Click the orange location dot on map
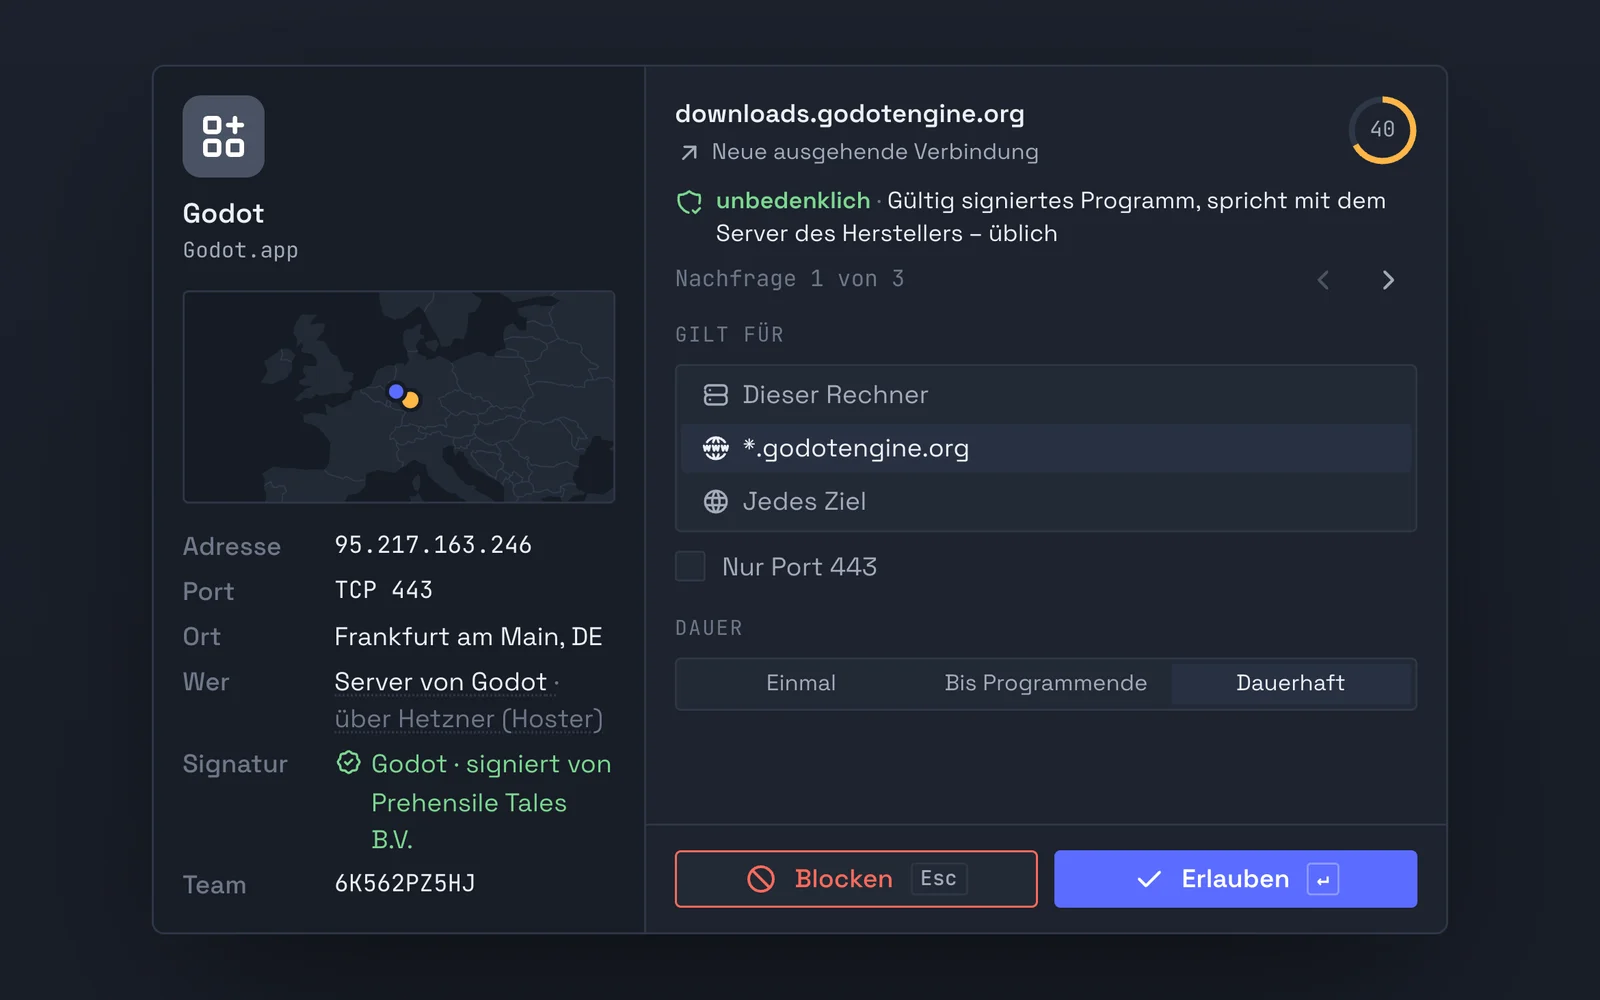 (x=410, y=400)
